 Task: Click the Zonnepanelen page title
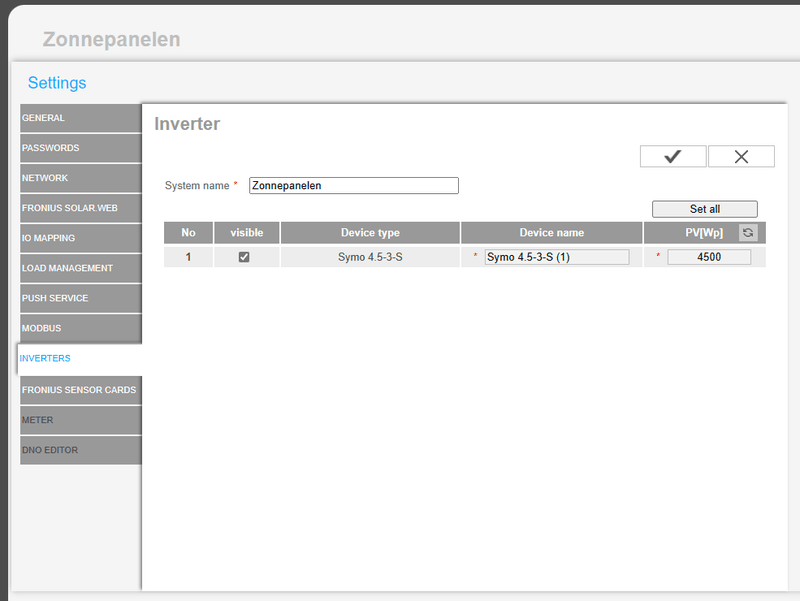coord(112,39)
